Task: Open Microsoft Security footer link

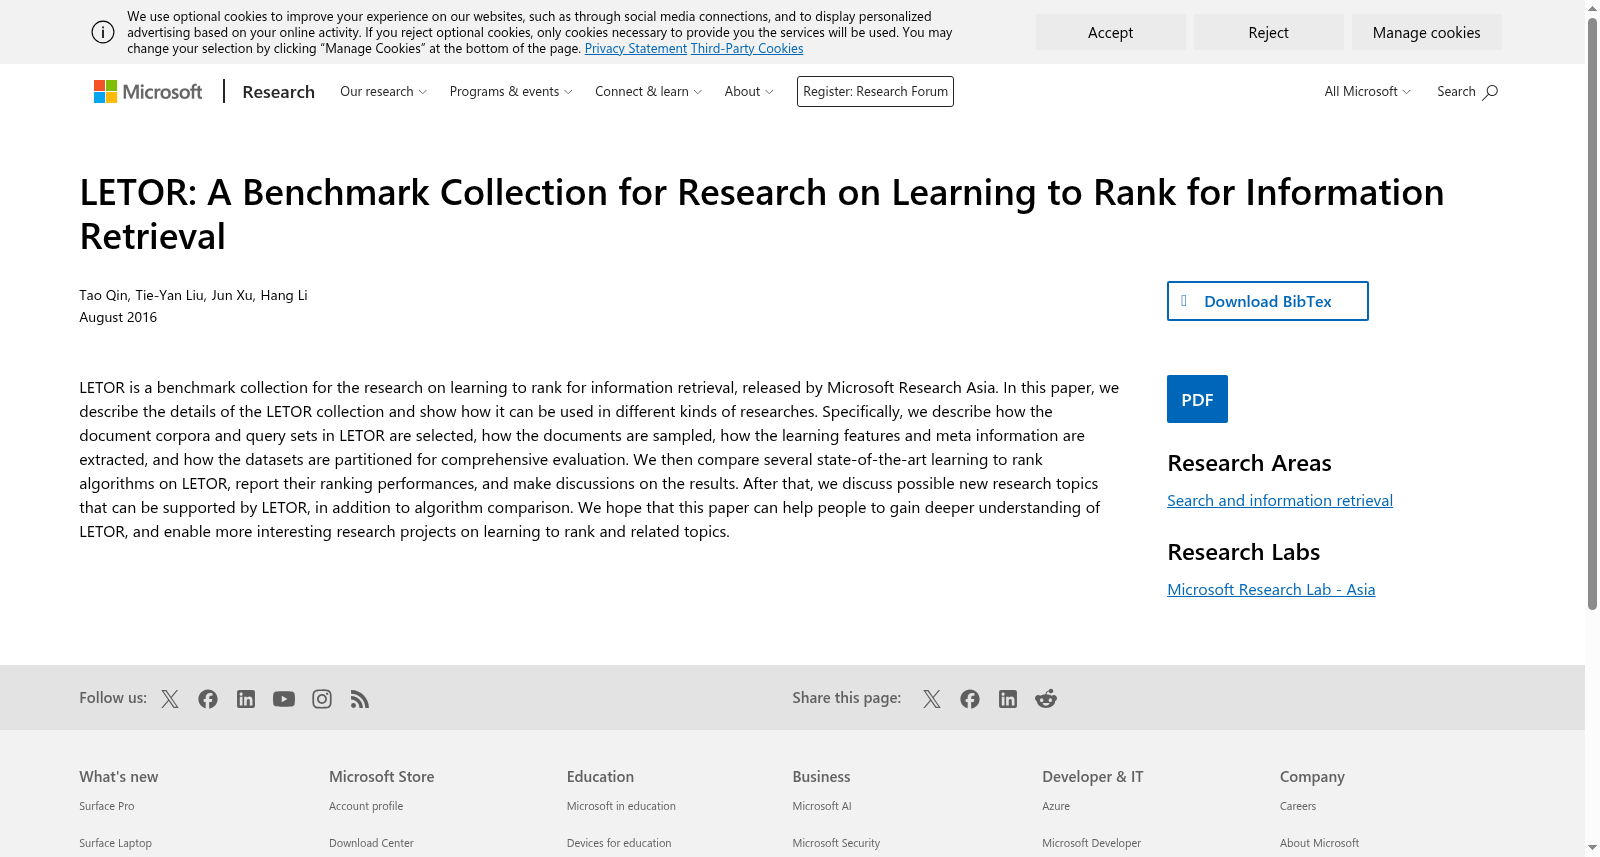Action: pos(836,843)
